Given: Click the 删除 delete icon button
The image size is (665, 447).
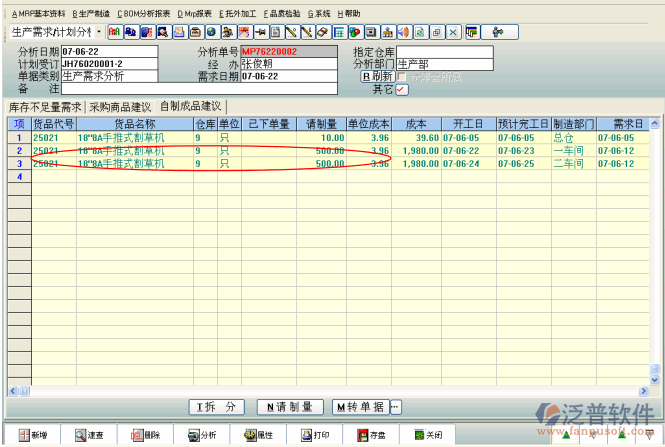Looking at the screenshot, I should pos(146,436).
